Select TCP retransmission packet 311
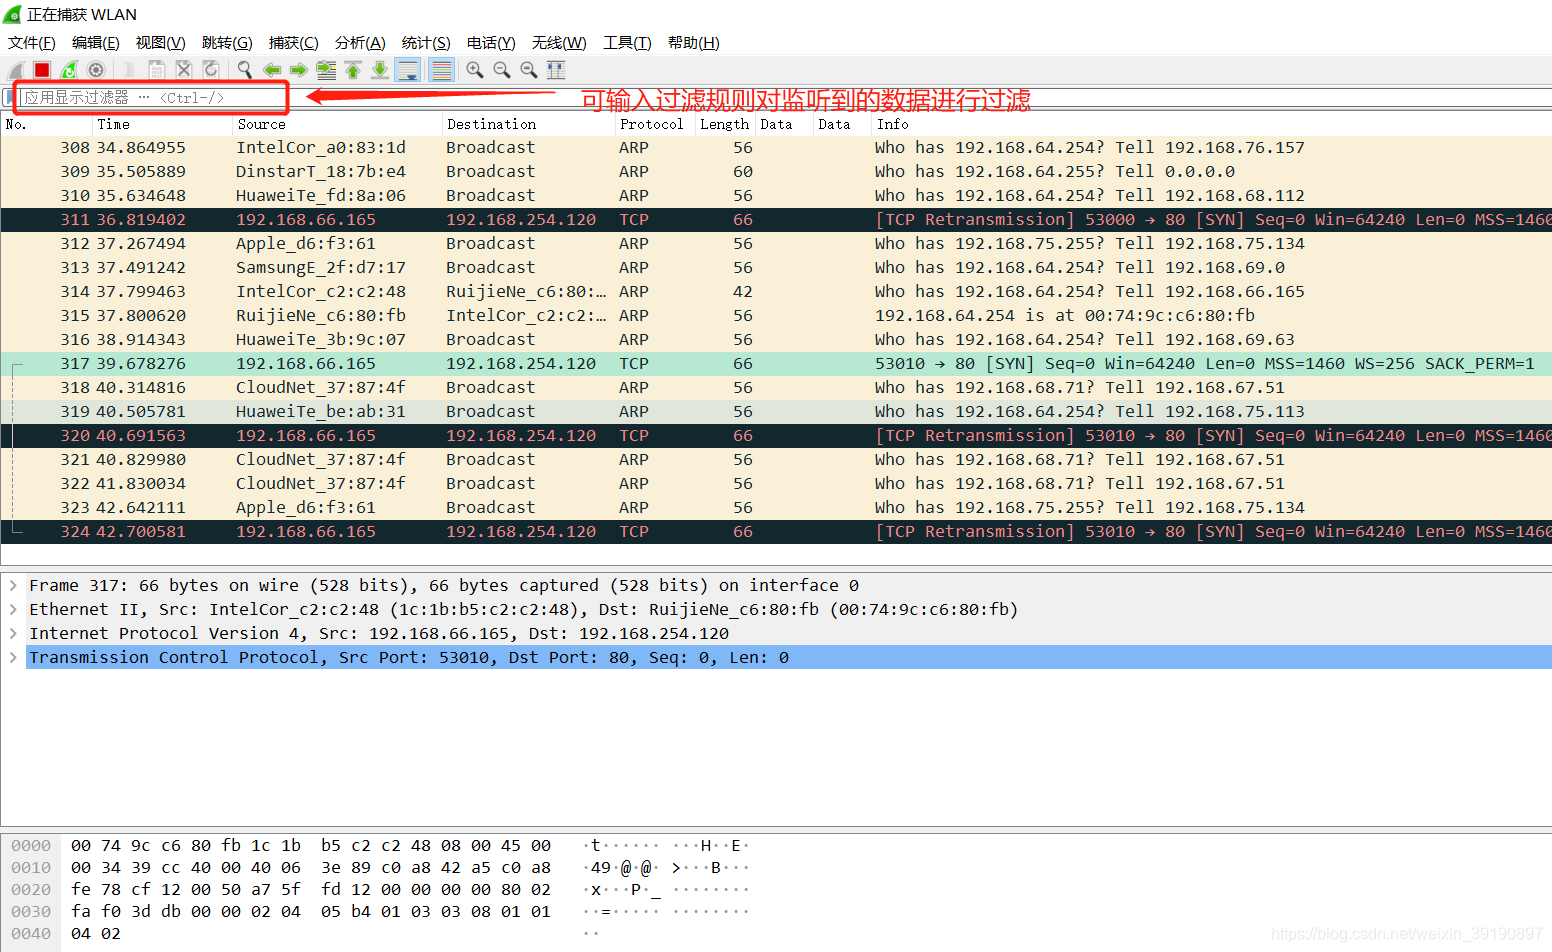Image resolution: width=1552 pixels, height=952 pixels. tap(776, 219)
